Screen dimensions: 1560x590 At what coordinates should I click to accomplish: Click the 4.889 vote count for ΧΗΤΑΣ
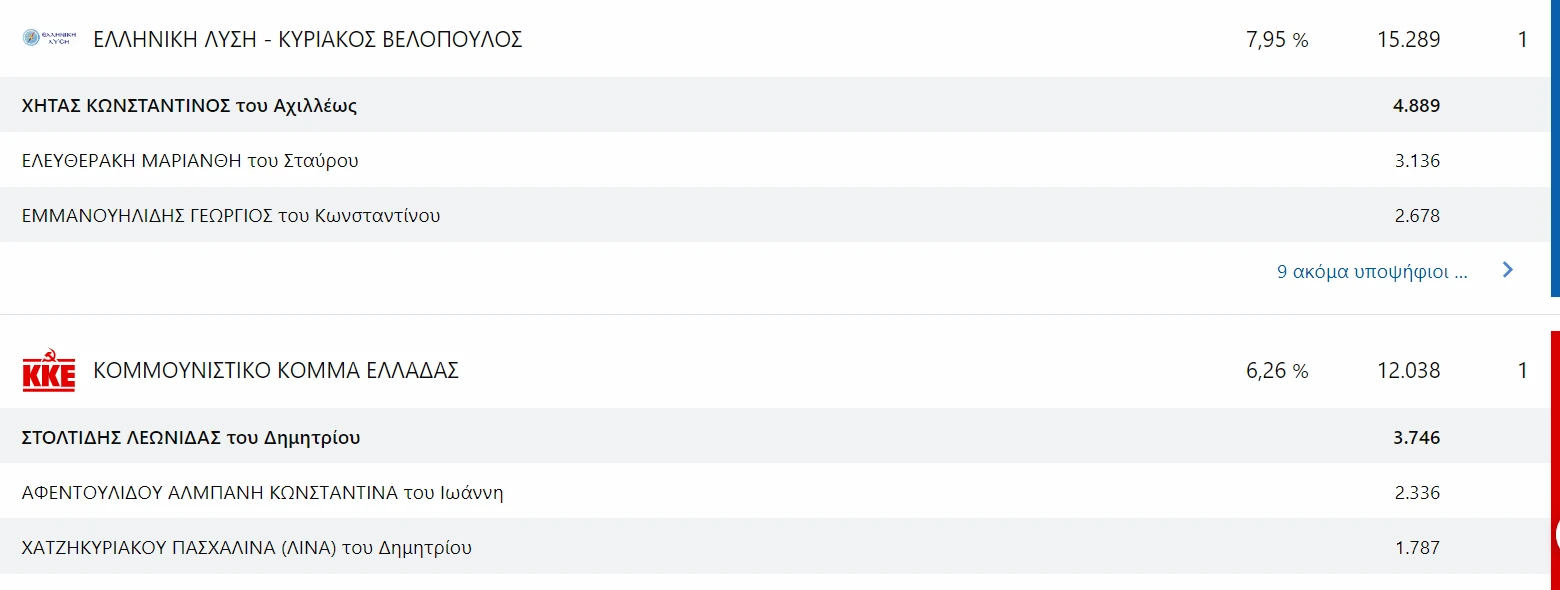pyautogui.click(x=1416, y=105)
